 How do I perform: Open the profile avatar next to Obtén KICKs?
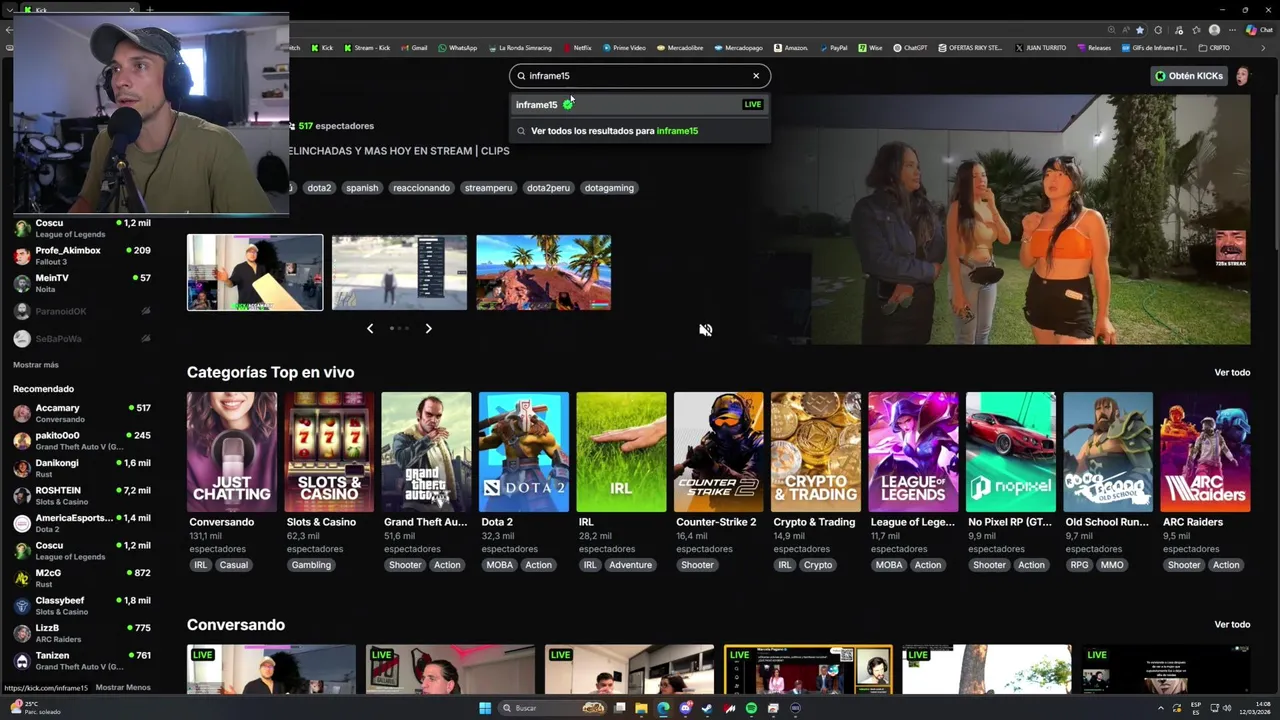click(x=1242, y=76)
